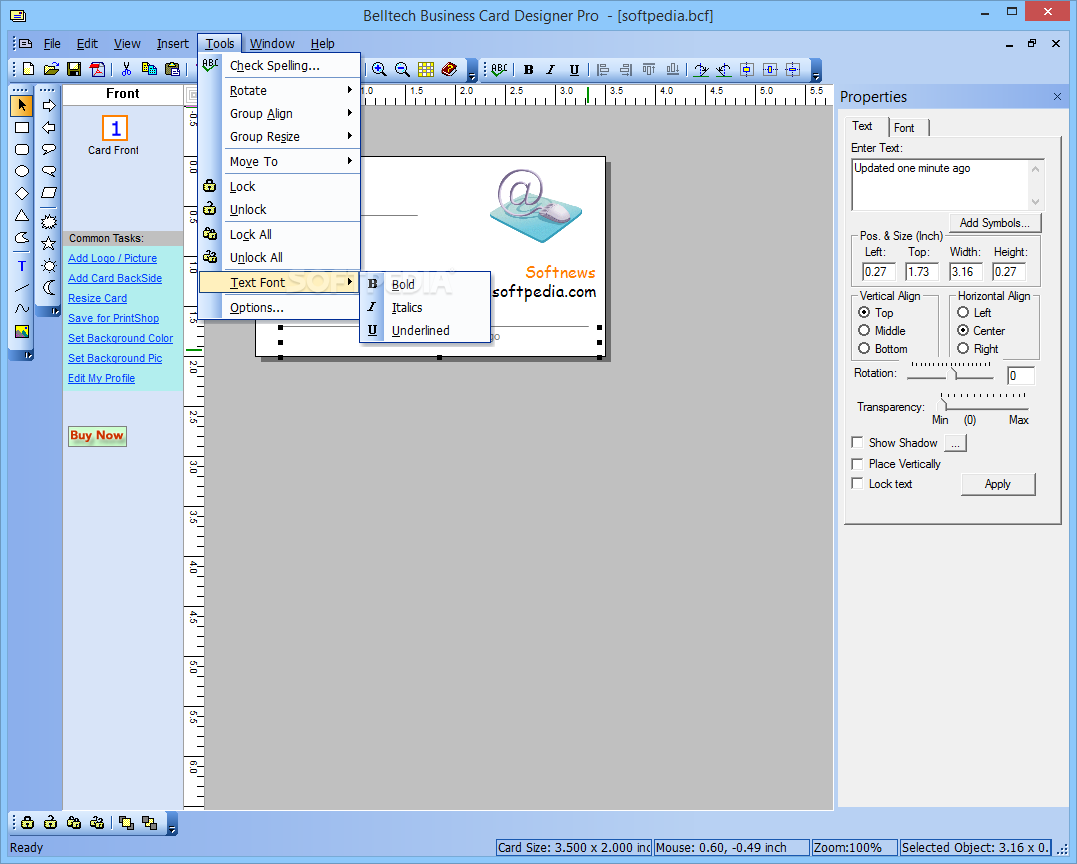Screen dimensions: 1077x864
Task: Open the Set Background Color link
Action: tap(120, 338)
